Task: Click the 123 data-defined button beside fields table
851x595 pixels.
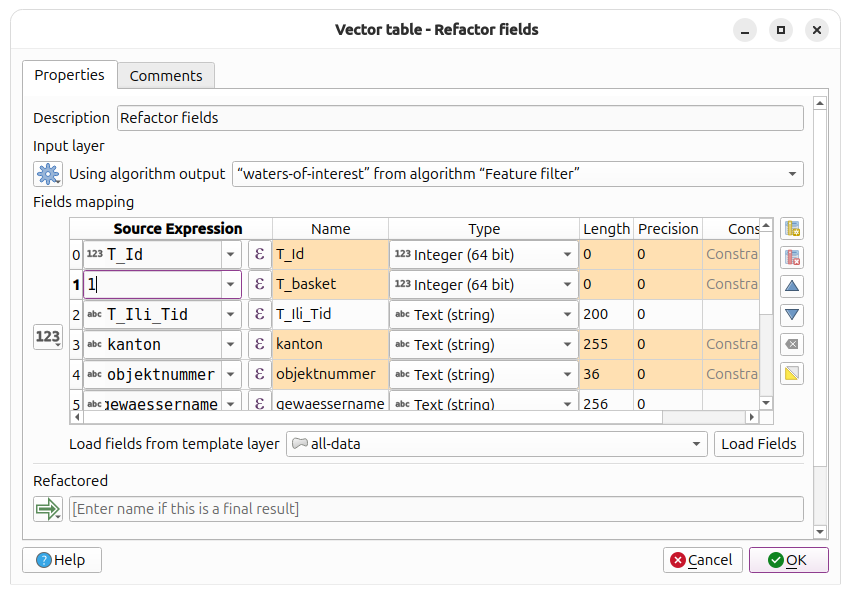Action: pyautogui.click(x=48, y=337)
